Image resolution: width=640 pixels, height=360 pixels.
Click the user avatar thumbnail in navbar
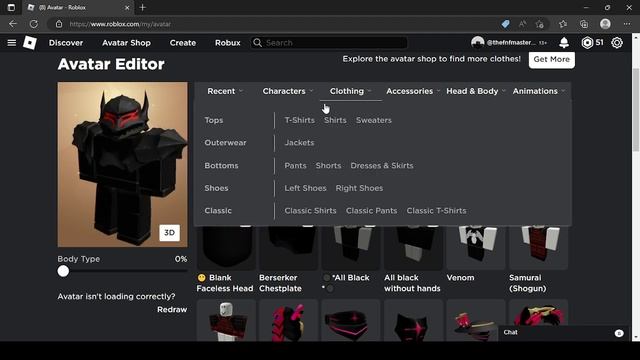477,42
